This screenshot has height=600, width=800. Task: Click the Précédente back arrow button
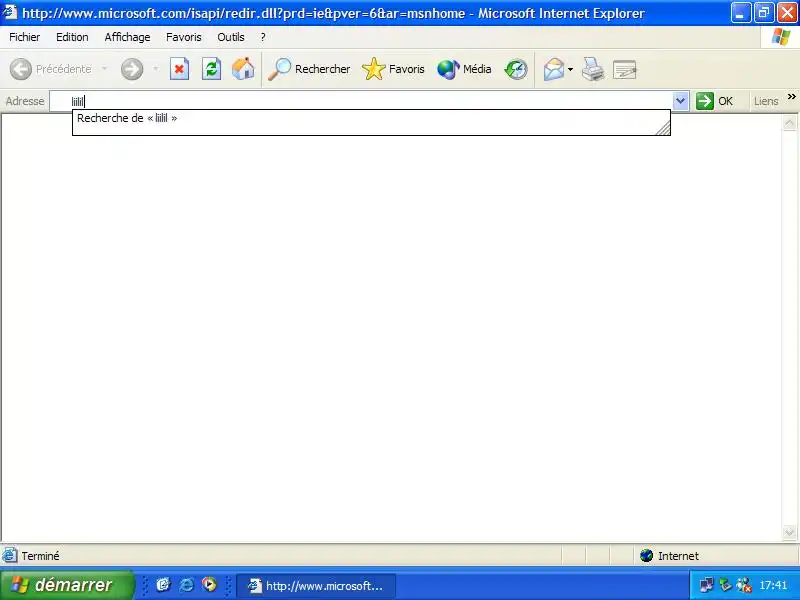point(51,69)
